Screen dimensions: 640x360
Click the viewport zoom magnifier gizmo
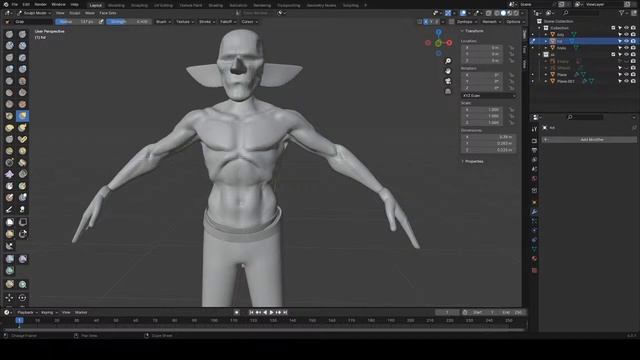click(448, 61)
